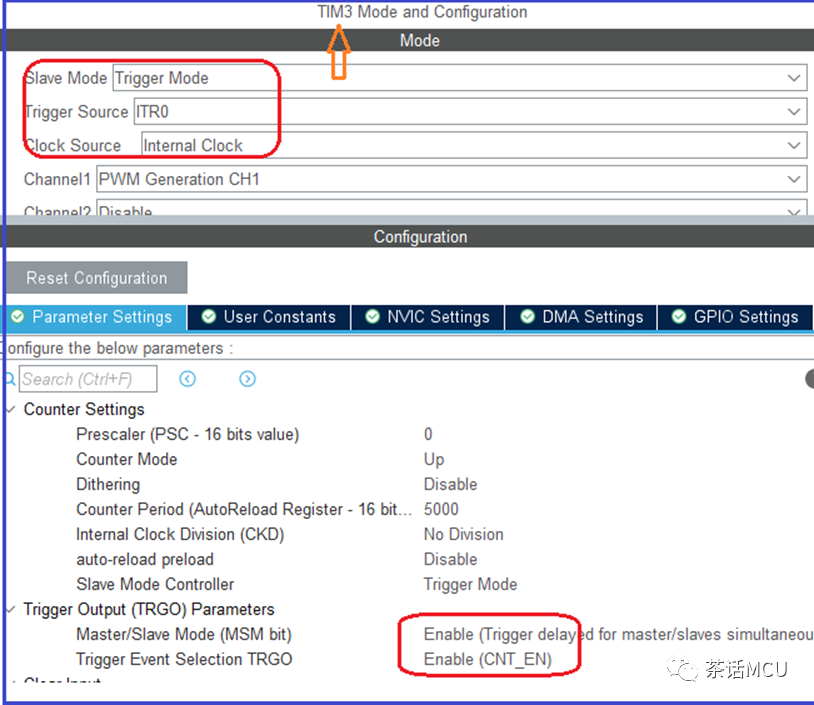
Task: Click the Slave Mode Controller label
Action: tap(155, 585)
